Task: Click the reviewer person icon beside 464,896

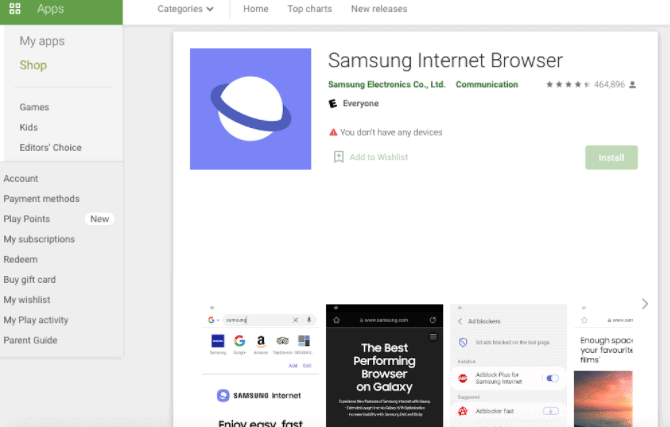Action: point(632,85)
